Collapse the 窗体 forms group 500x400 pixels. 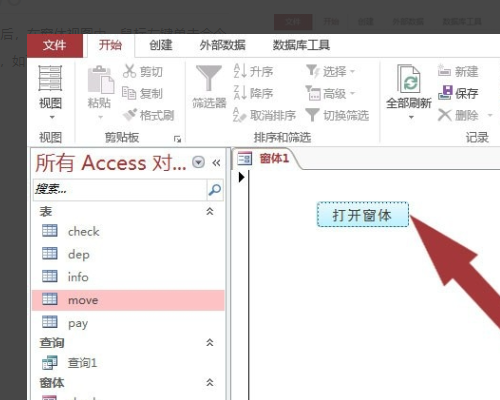pos(210,382)
